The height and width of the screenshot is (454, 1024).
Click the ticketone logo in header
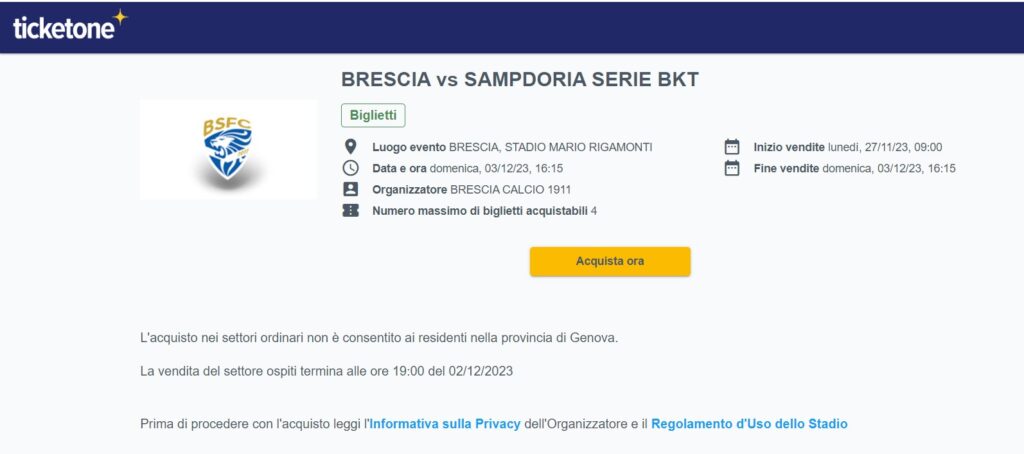[70, 26]
